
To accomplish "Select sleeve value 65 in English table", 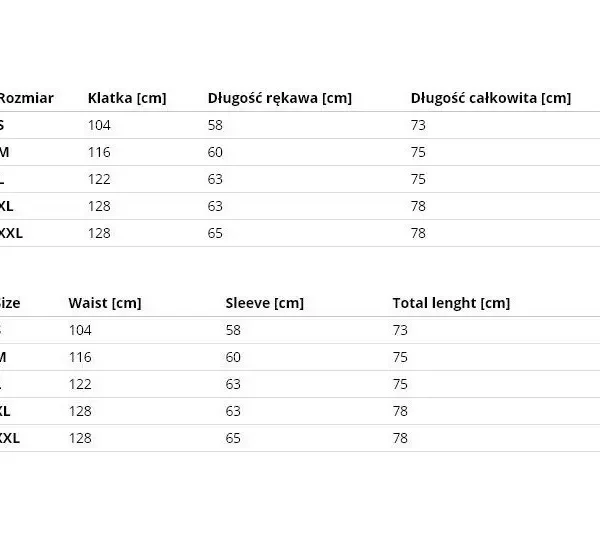I will [233, 438].
